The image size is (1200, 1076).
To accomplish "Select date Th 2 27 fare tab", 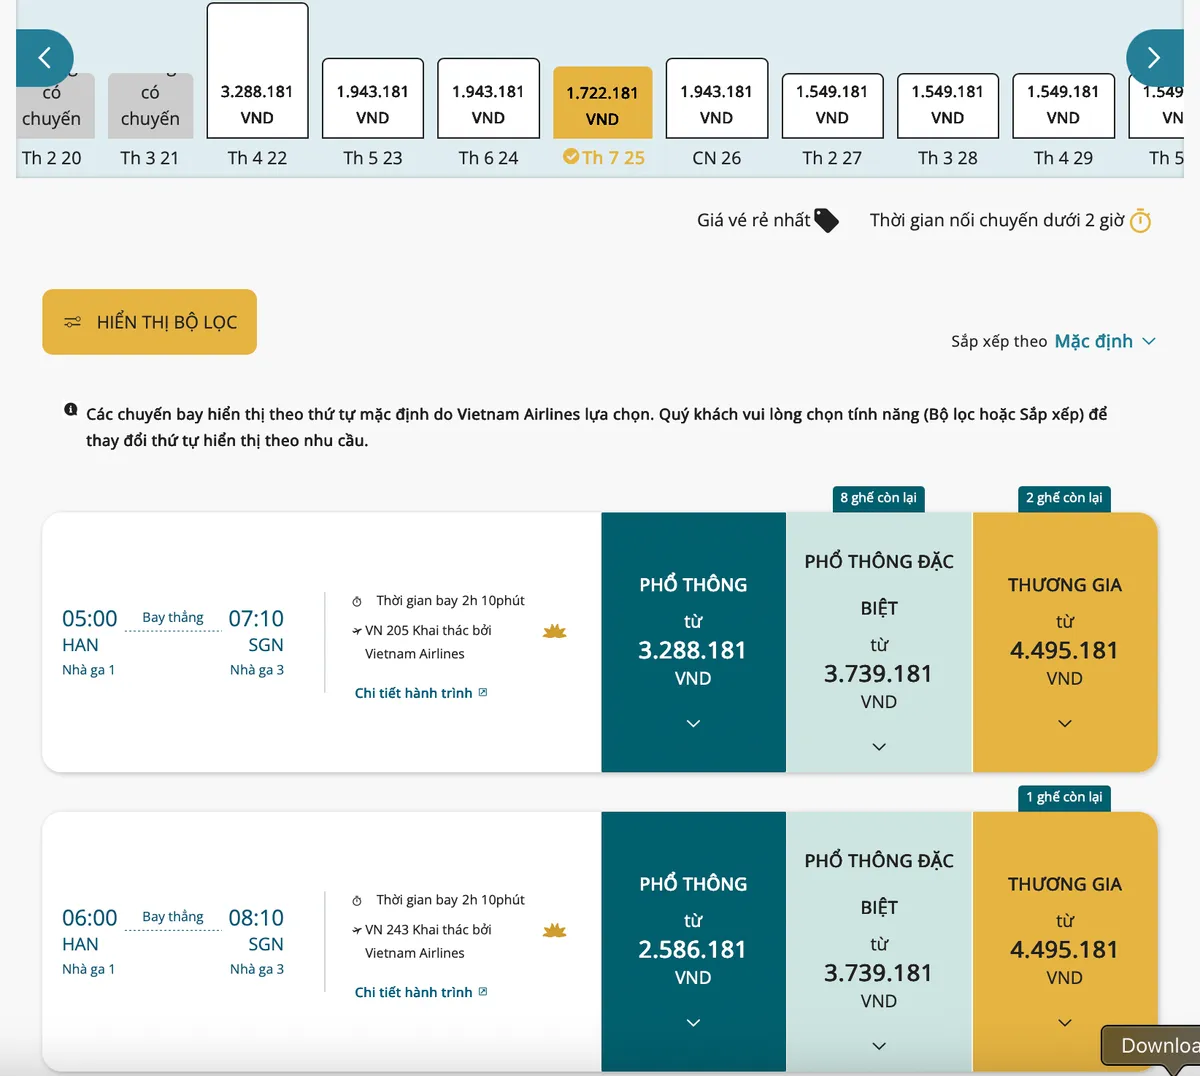I will [832, 105].
